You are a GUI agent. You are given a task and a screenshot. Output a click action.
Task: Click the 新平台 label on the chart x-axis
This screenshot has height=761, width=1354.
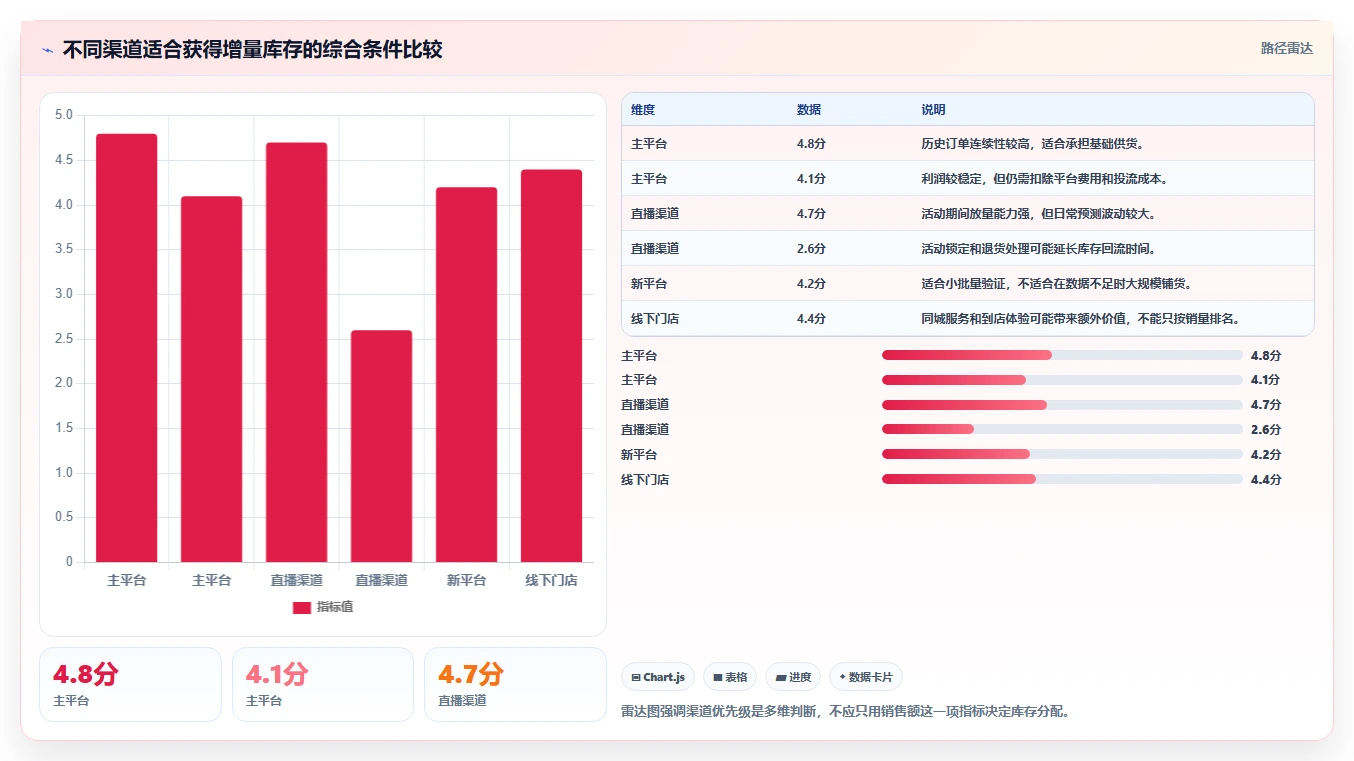pyautogui.click(x=466, y=580)
